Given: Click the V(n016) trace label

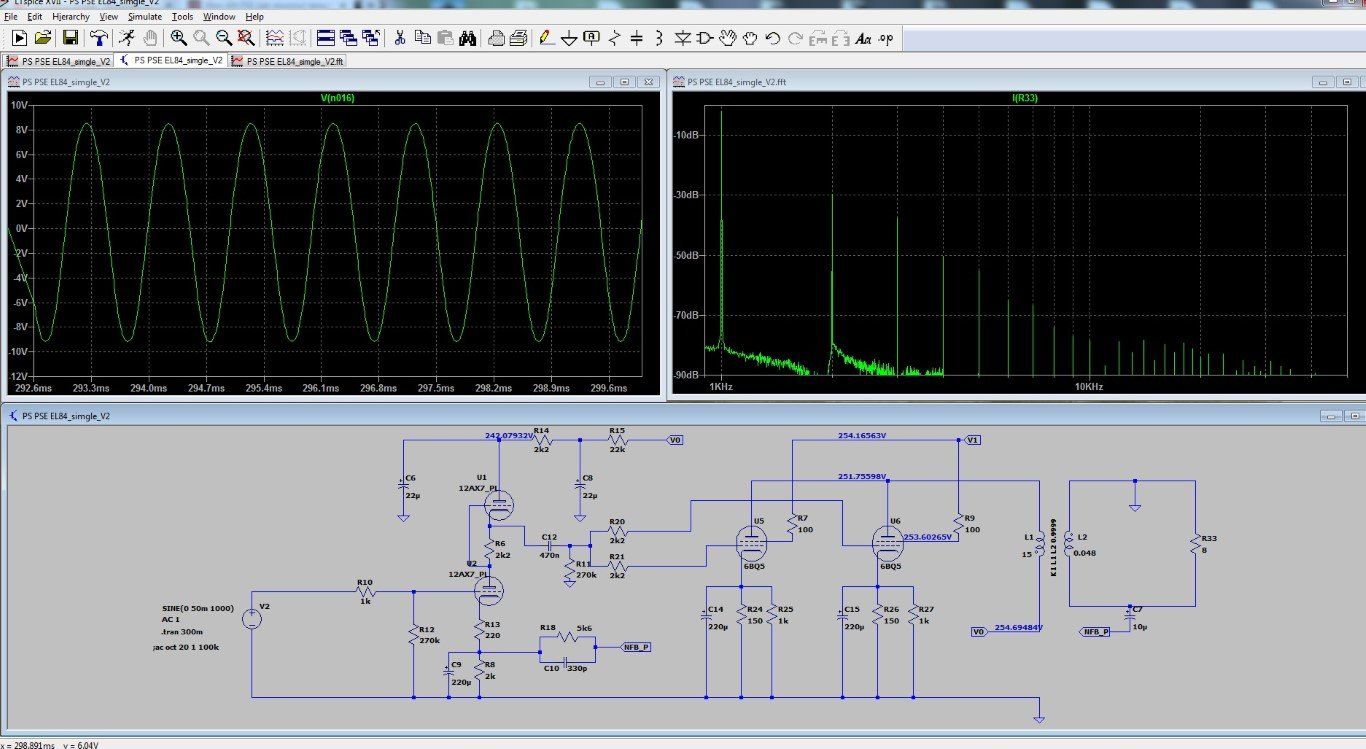Looking at the screenshot, I should click(337, 98).
